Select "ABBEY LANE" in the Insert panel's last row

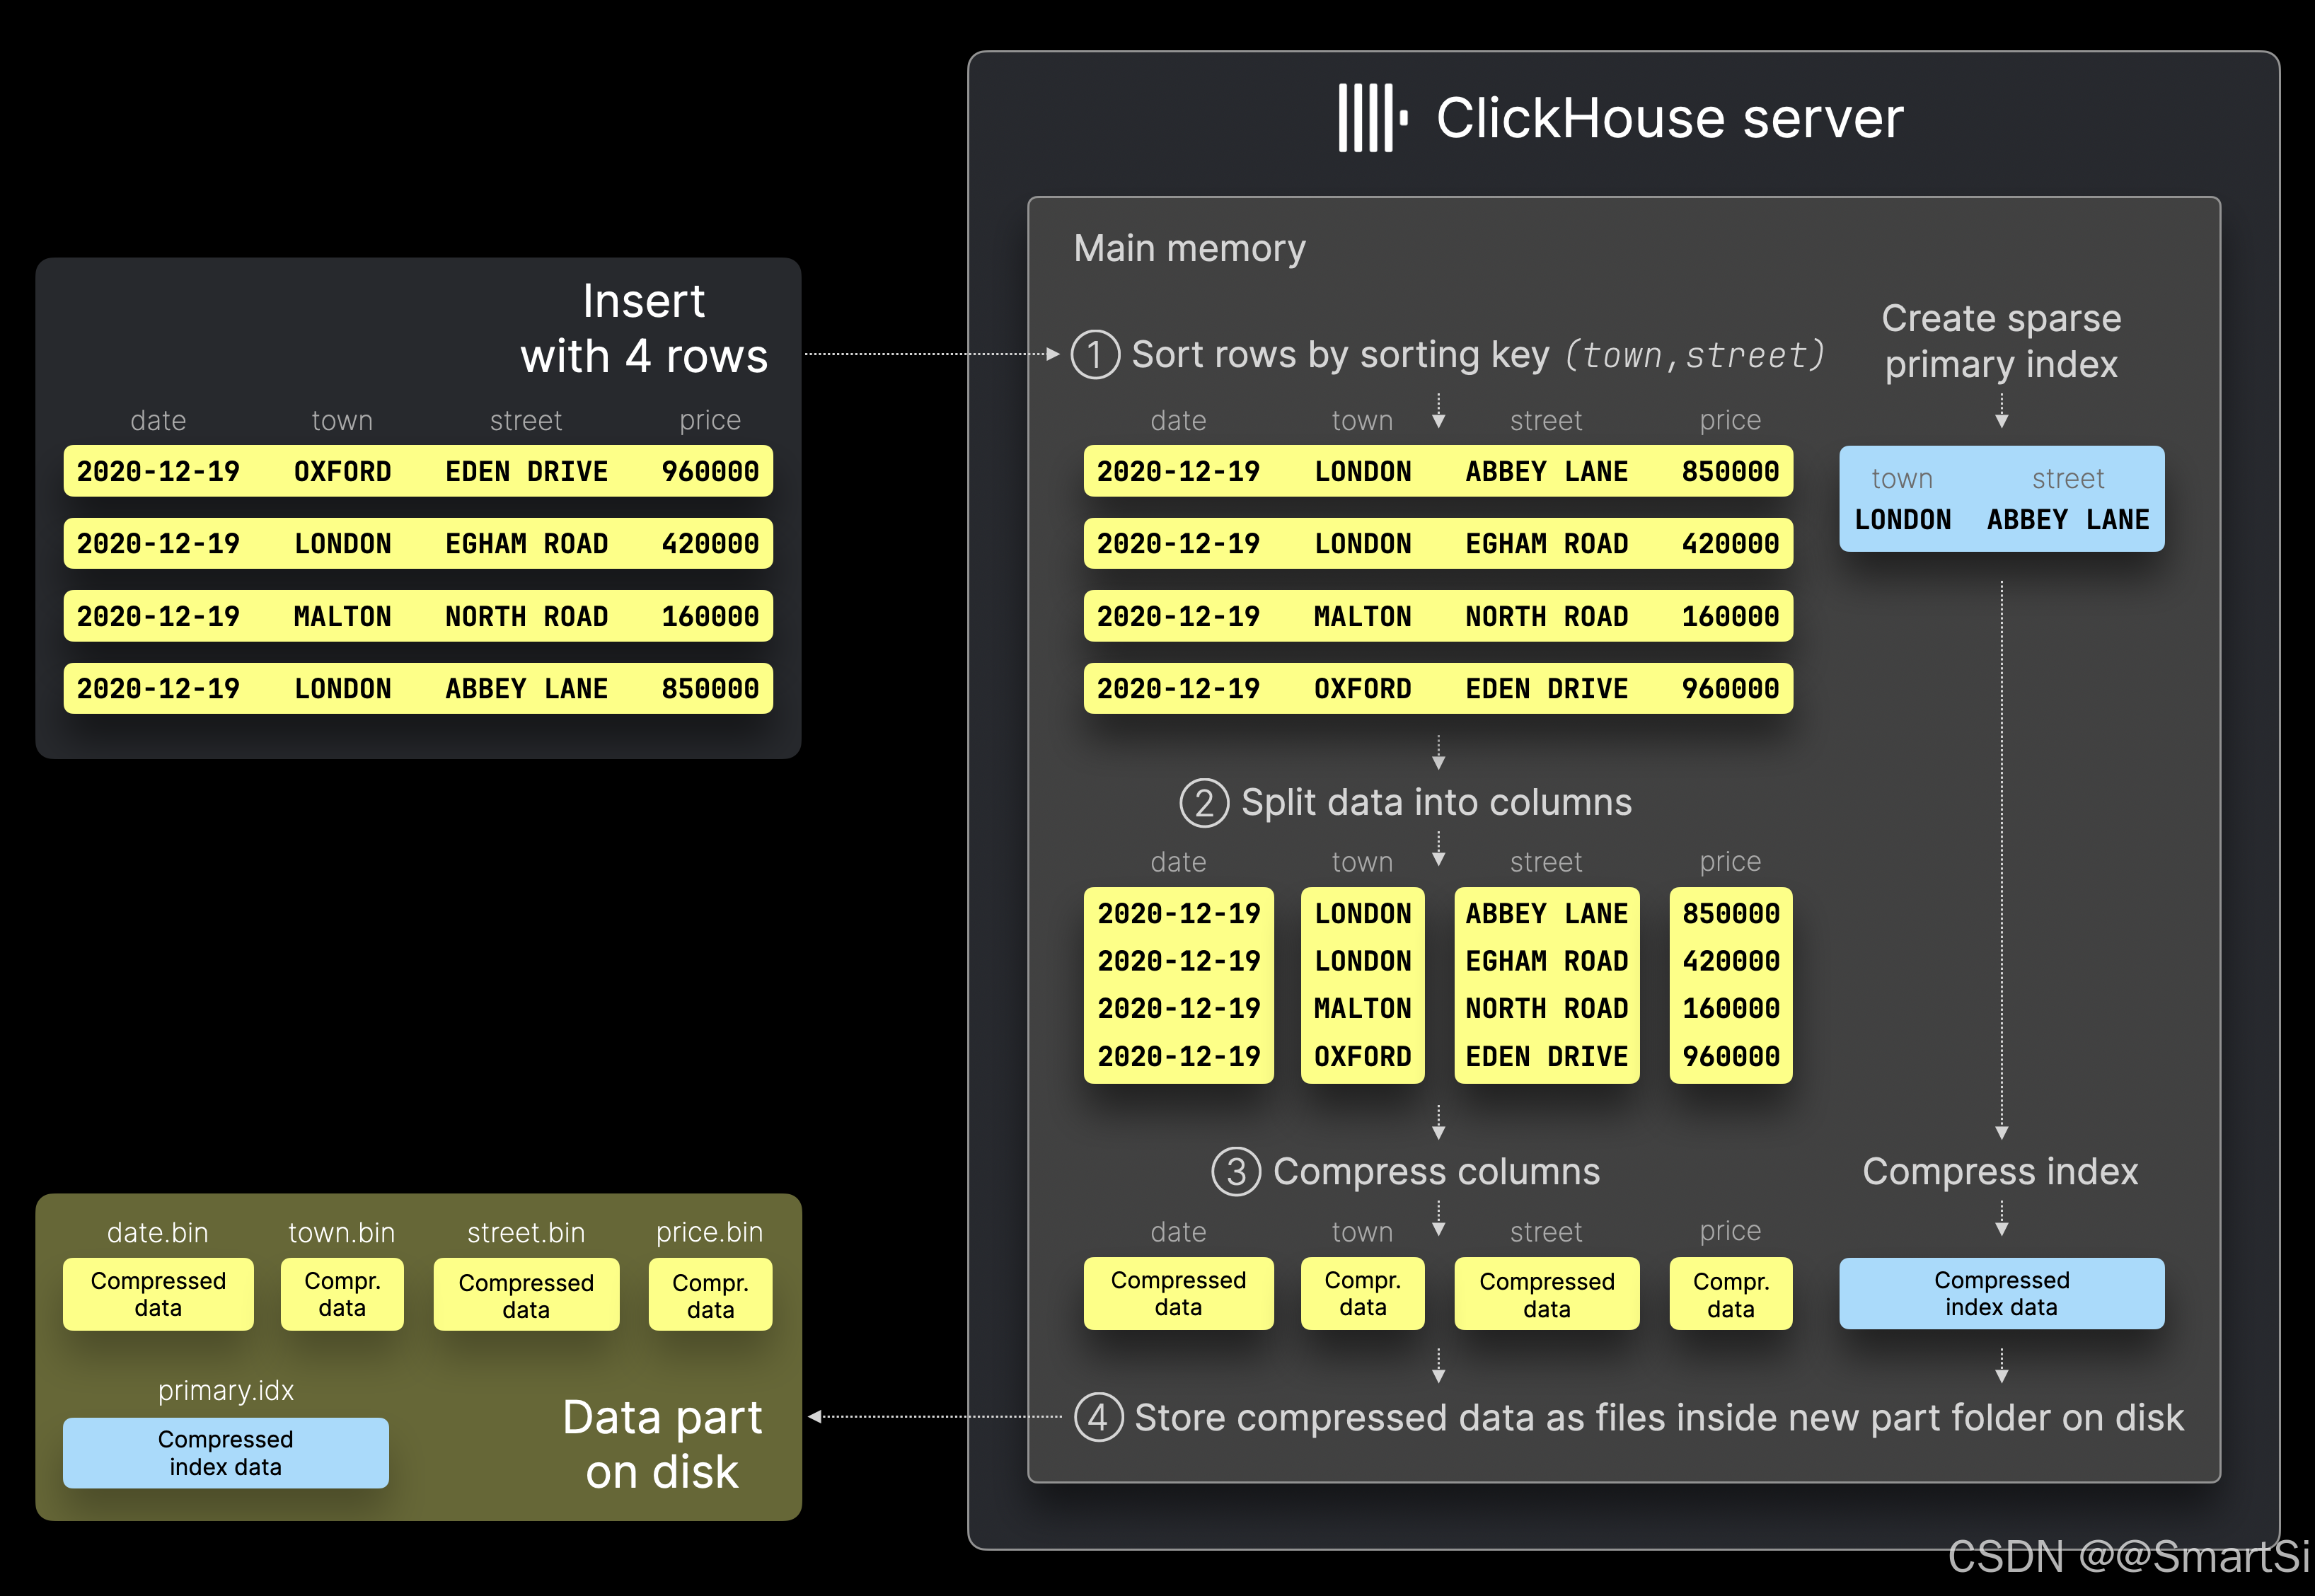coord(526,688)
